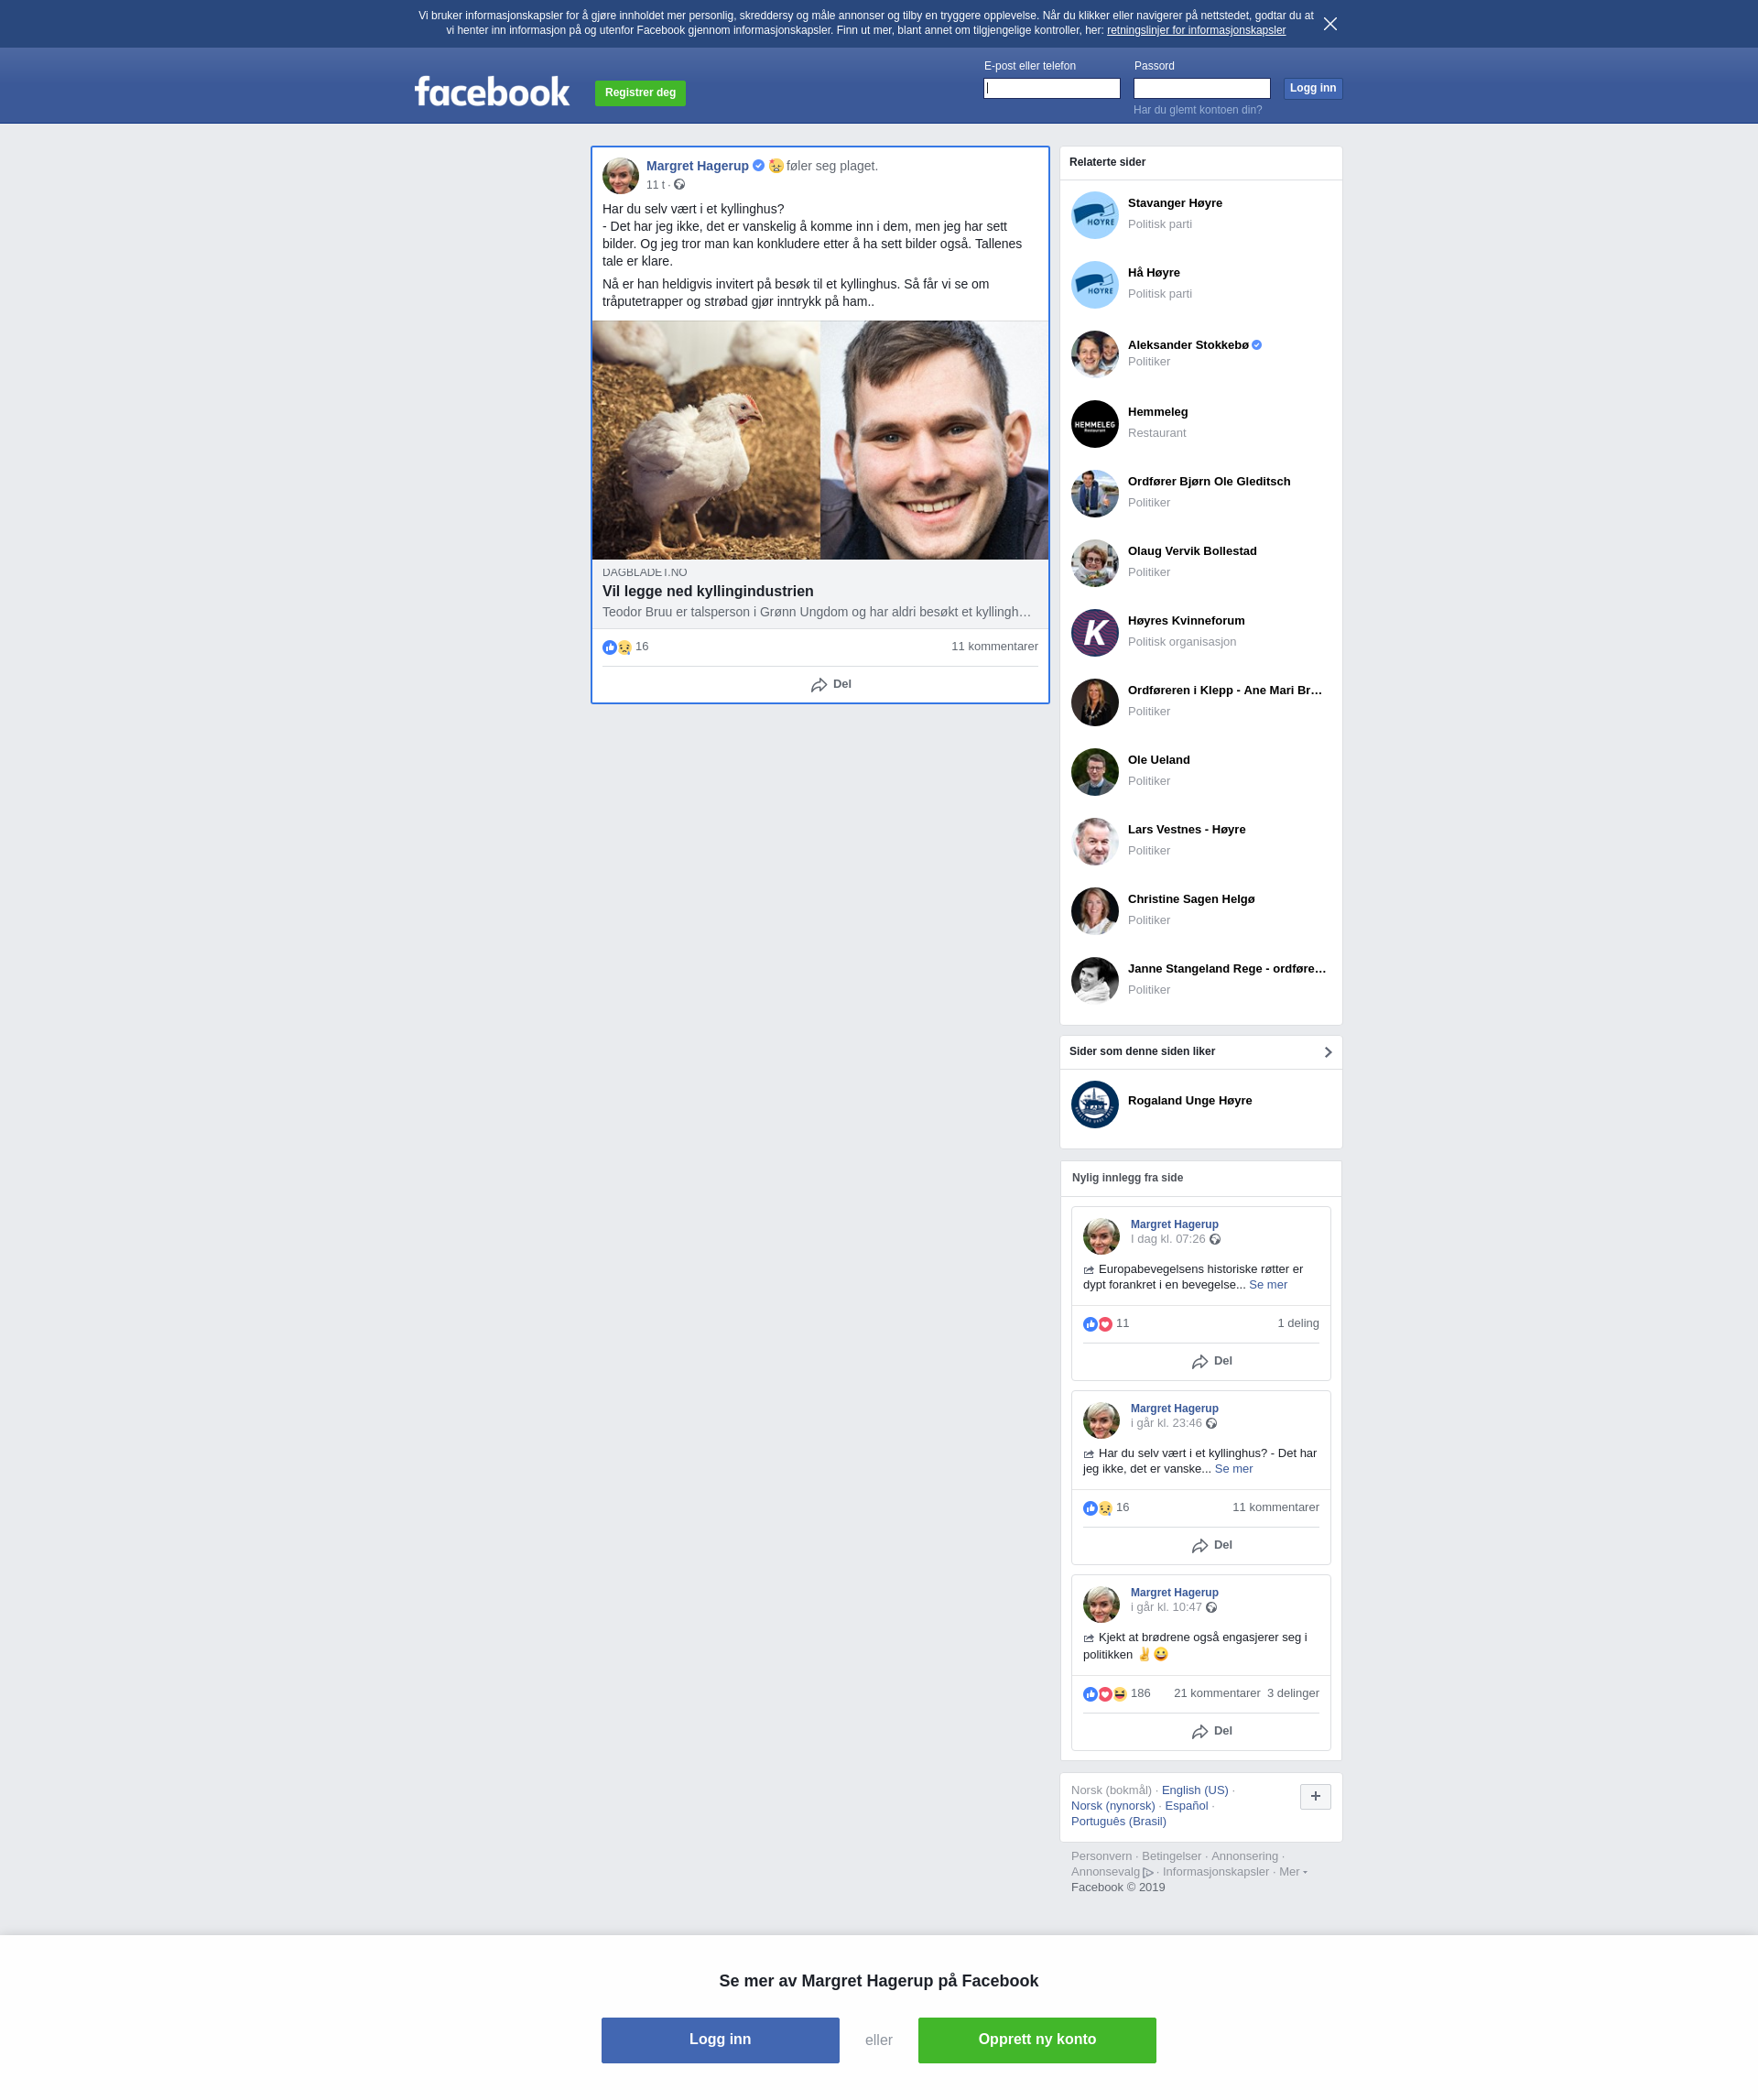Click the sad reaction icon on main post
This screenshot has width=1758, height=2100.
click(625, 647)
